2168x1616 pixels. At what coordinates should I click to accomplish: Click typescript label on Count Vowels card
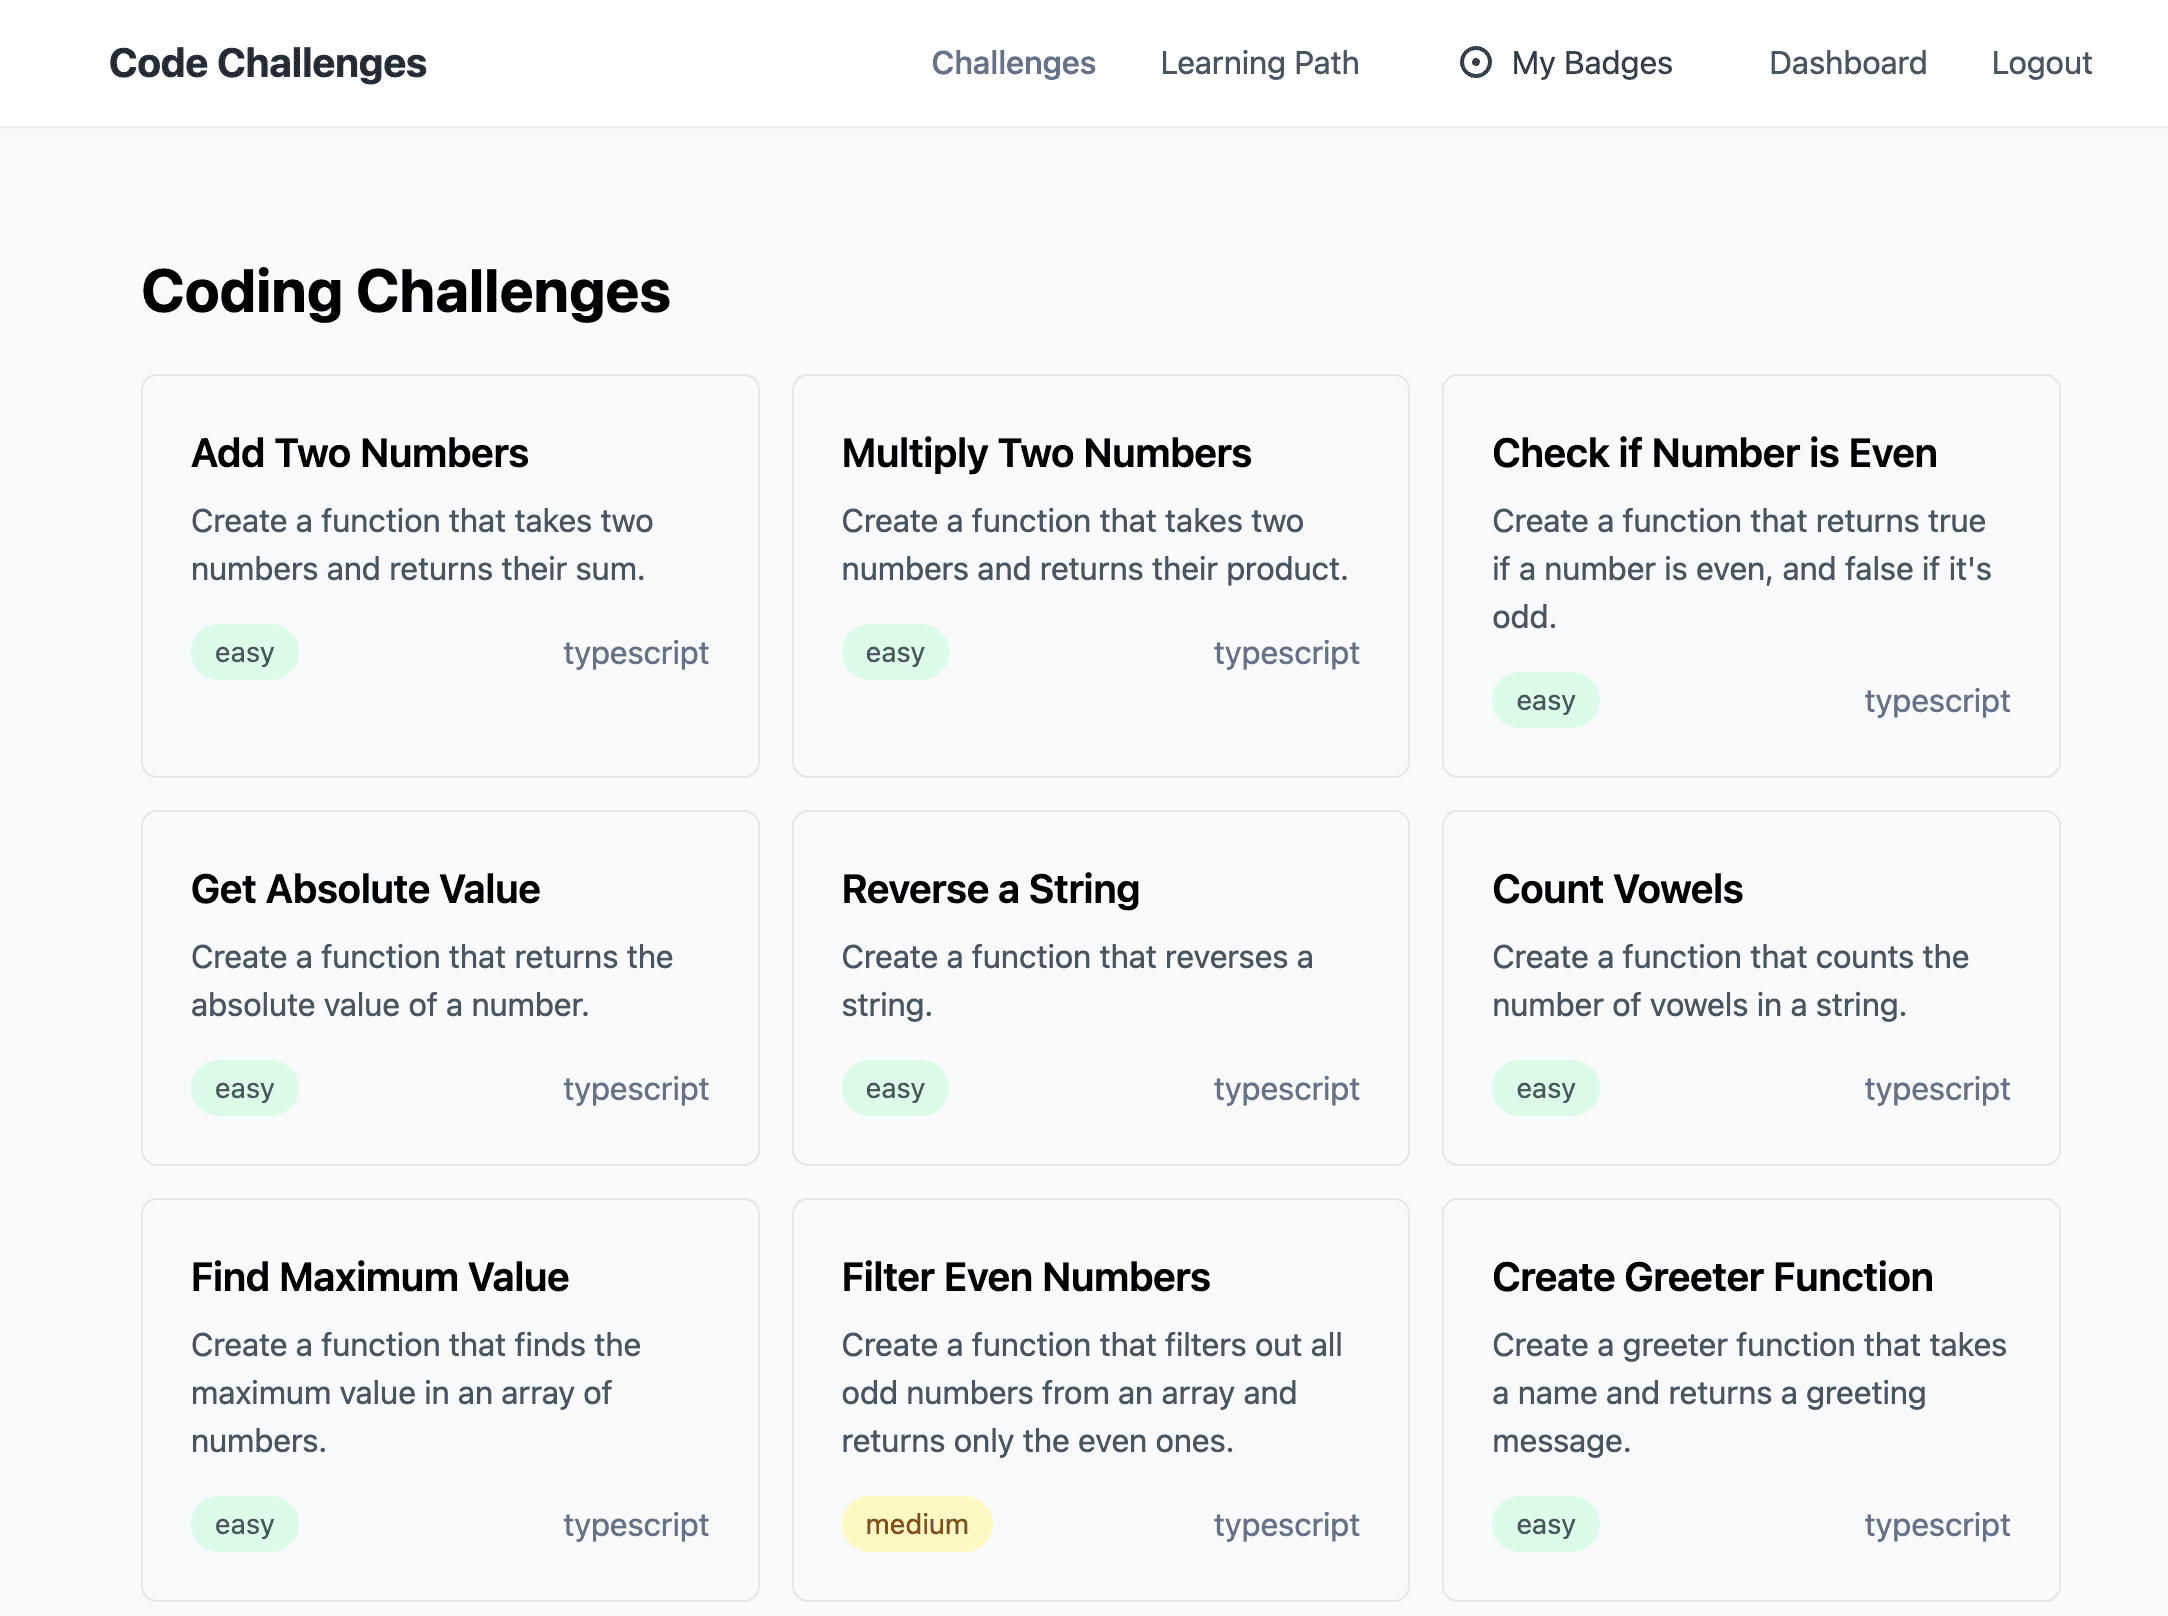(x=1937, y=1088)
